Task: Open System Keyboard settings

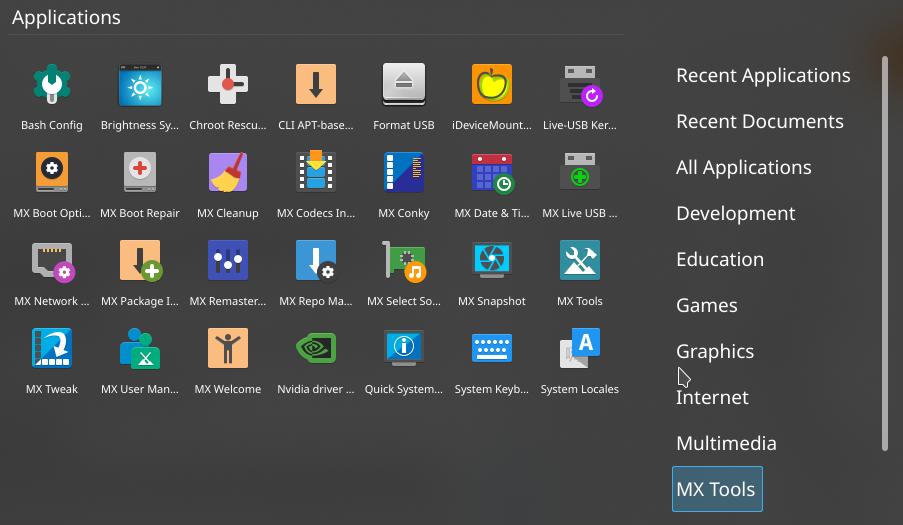Action: pyautogui.click(x=492, y=348)
